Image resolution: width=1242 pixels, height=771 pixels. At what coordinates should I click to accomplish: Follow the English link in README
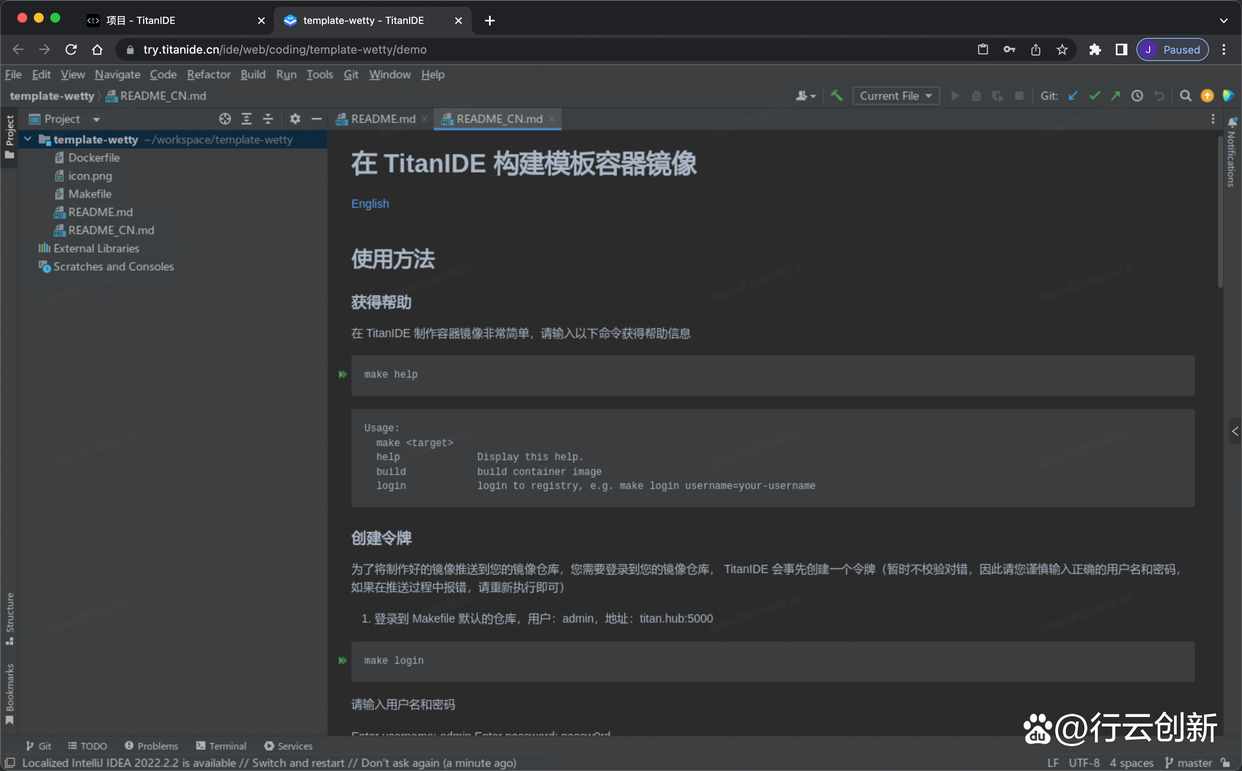pyautogui.click(x=370, y=203)
